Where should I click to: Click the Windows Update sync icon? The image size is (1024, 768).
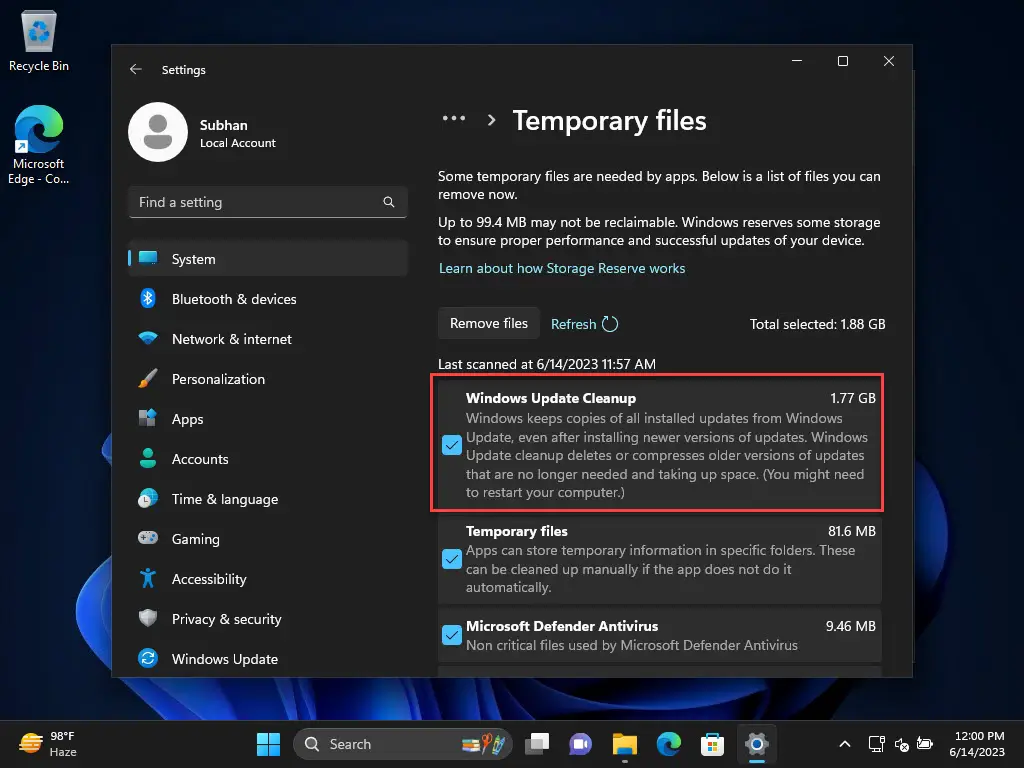tap(148, 658)
